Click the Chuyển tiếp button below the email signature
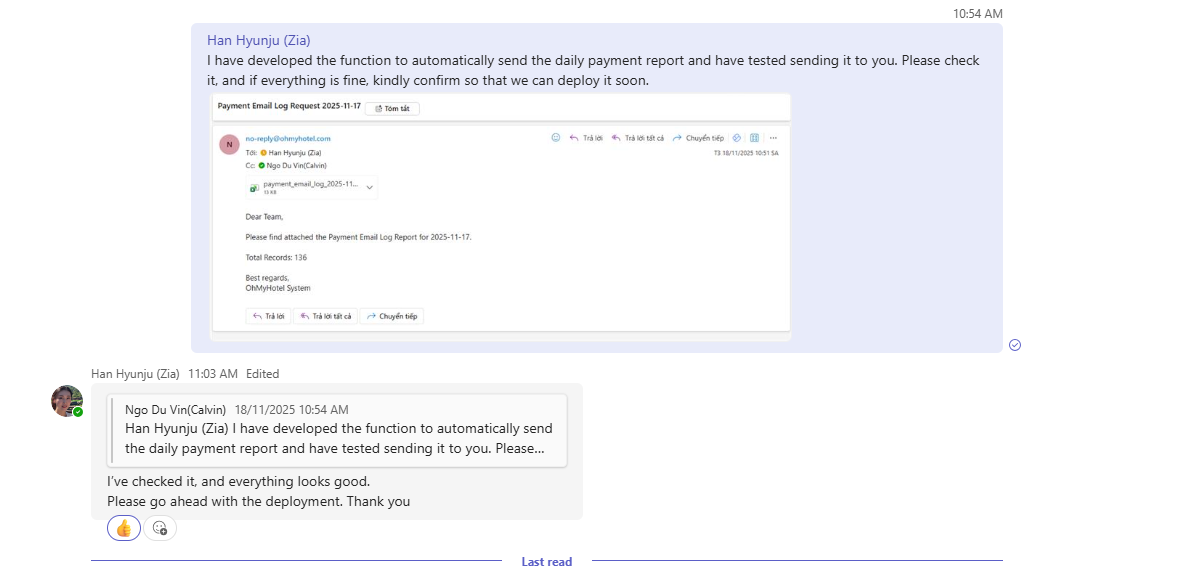The image size is (1194, 568). pos(392,316)
